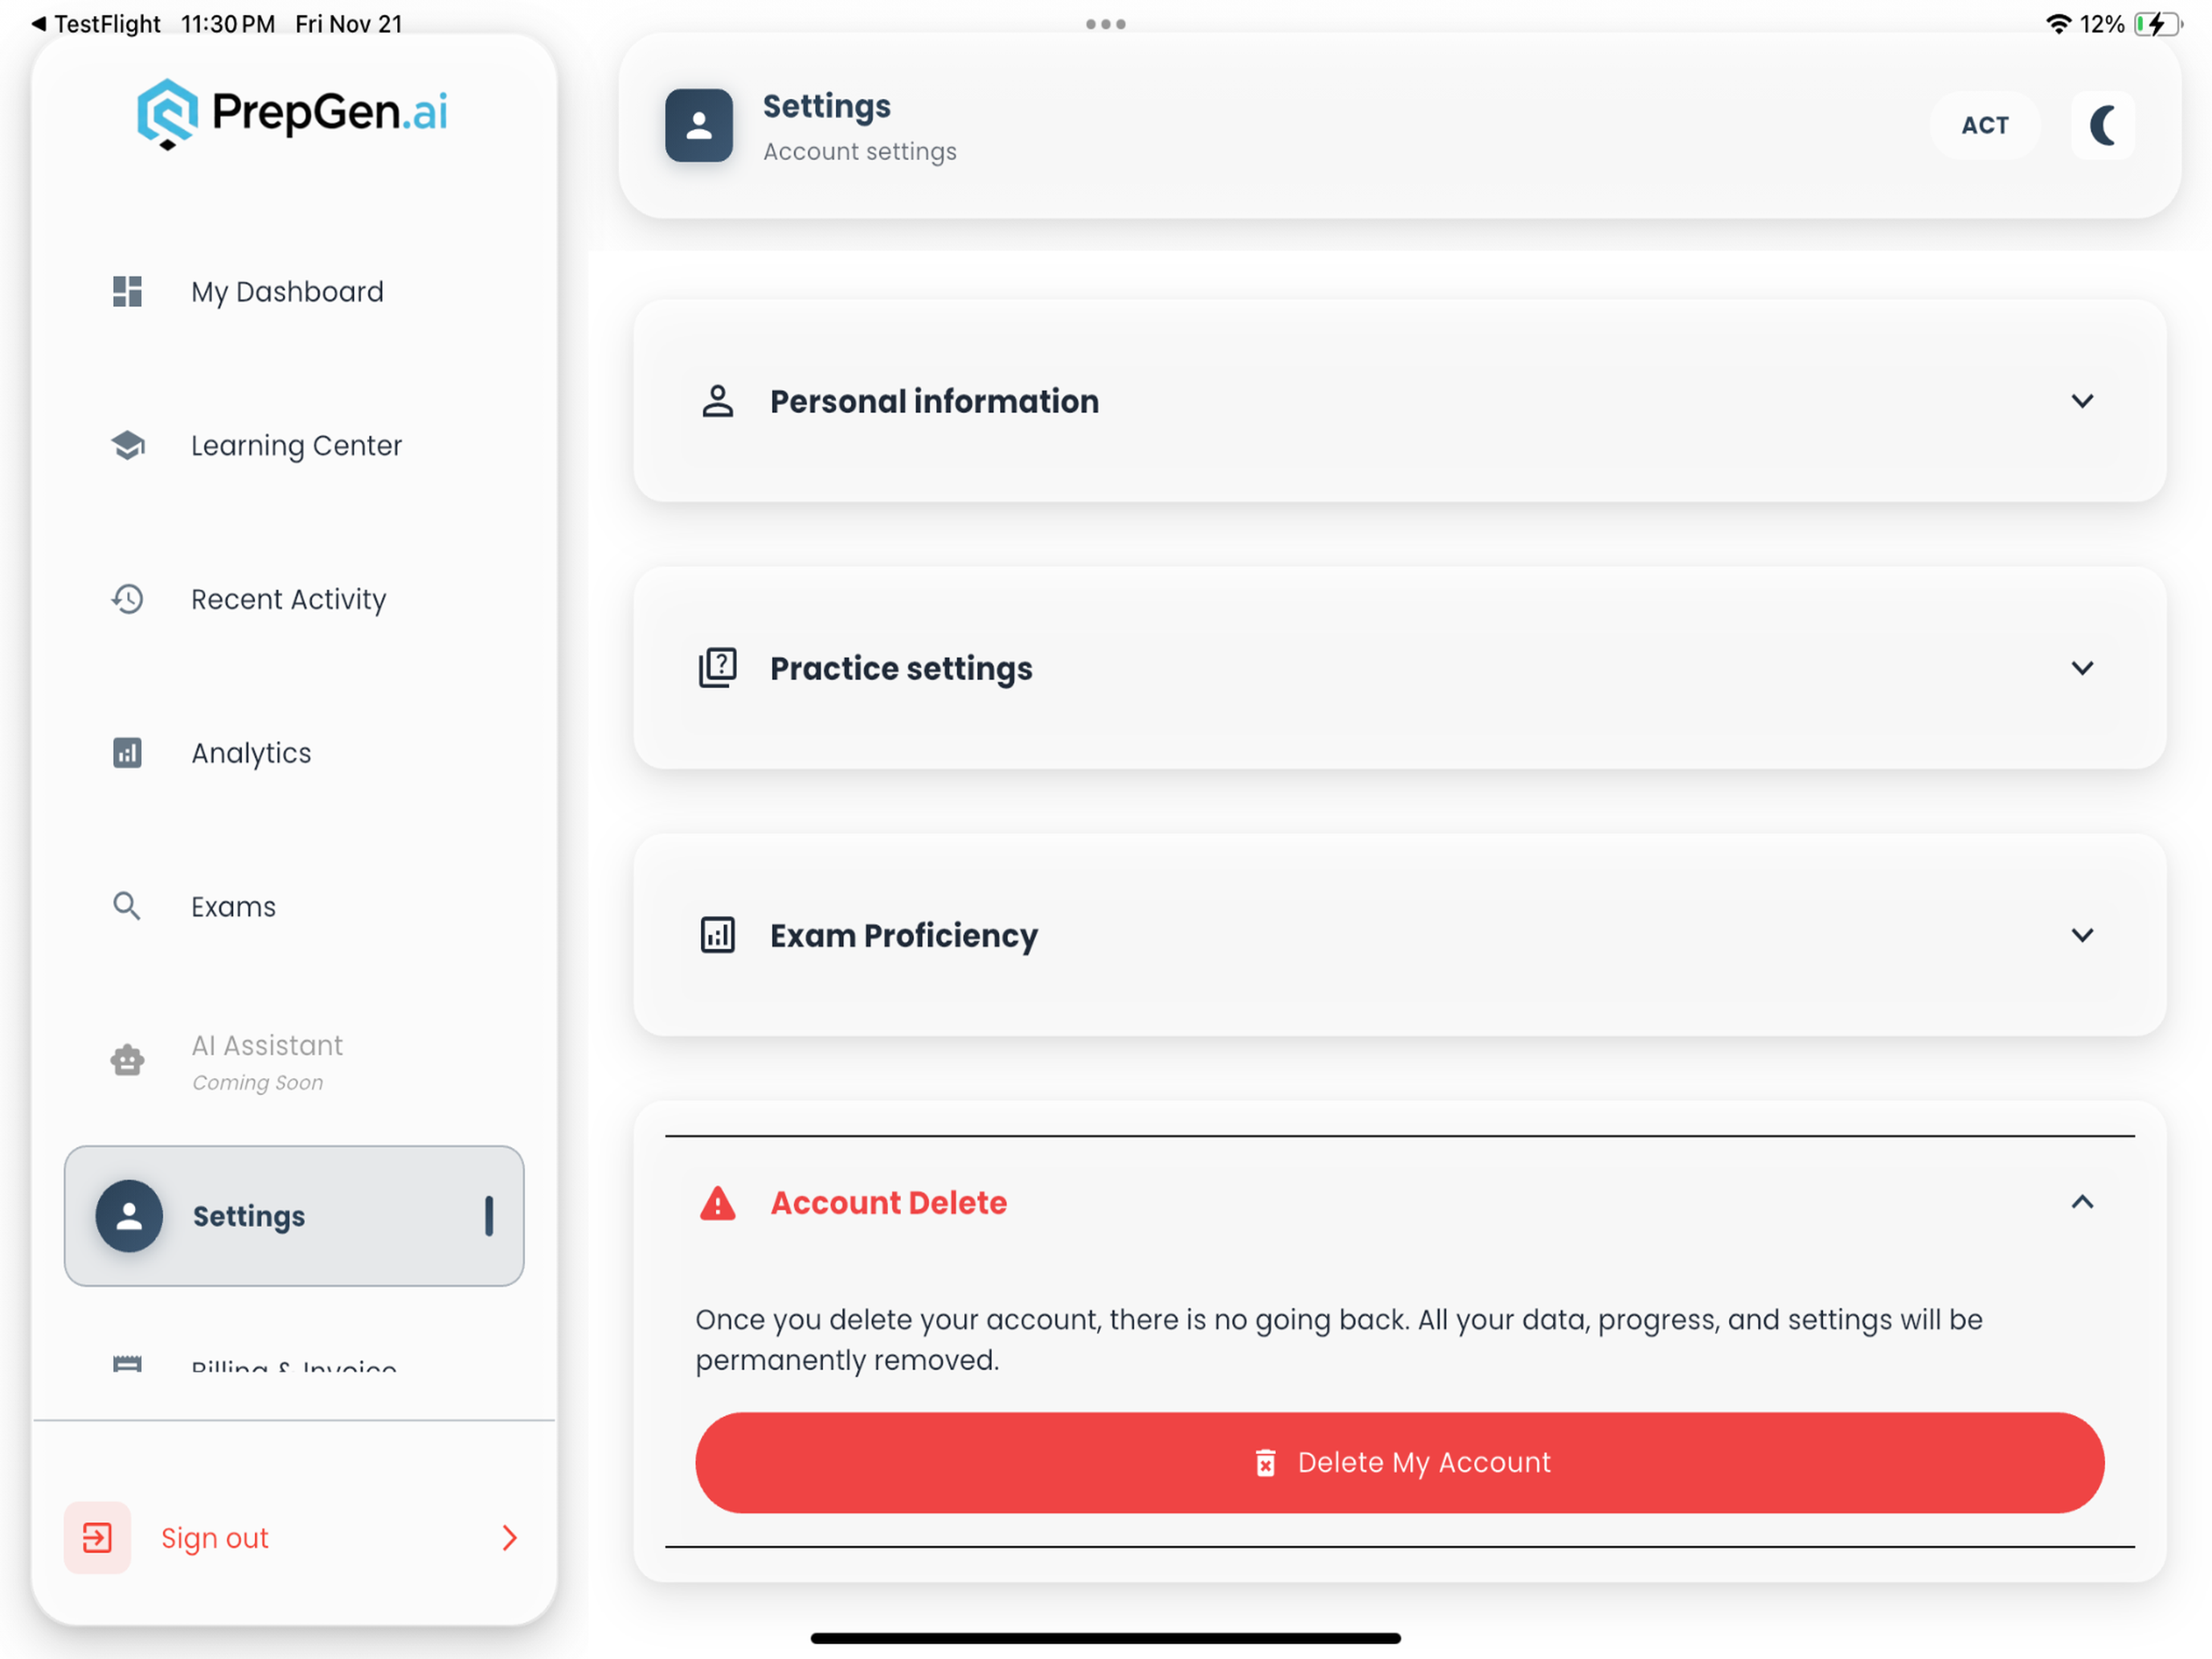Click the AI Assistant robot icon
2212x1659 pixels.
(x=127, y=1060)
